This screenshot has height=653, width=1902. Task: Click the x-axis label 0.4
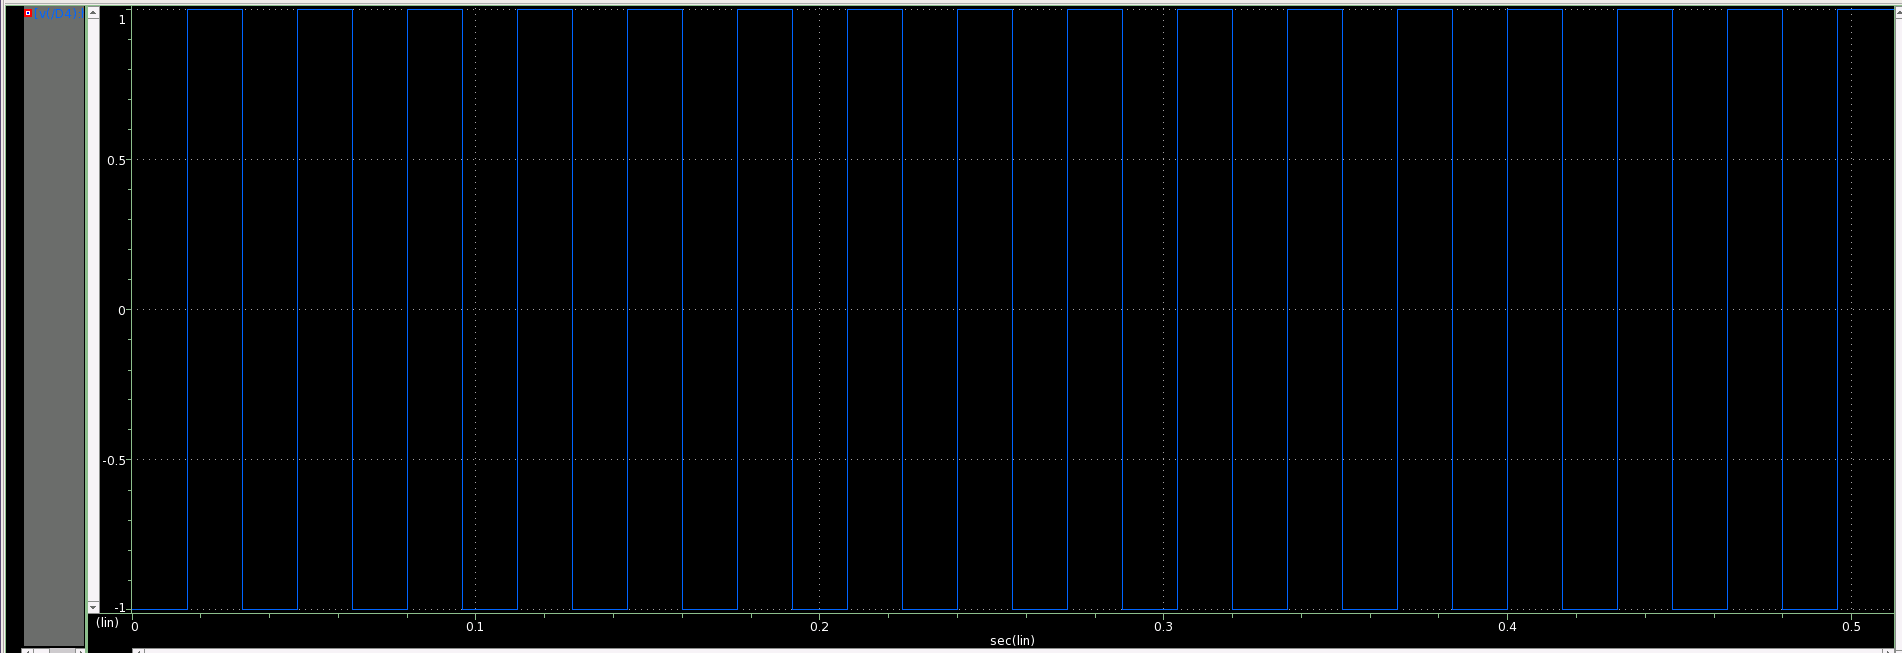[1508, 627]
